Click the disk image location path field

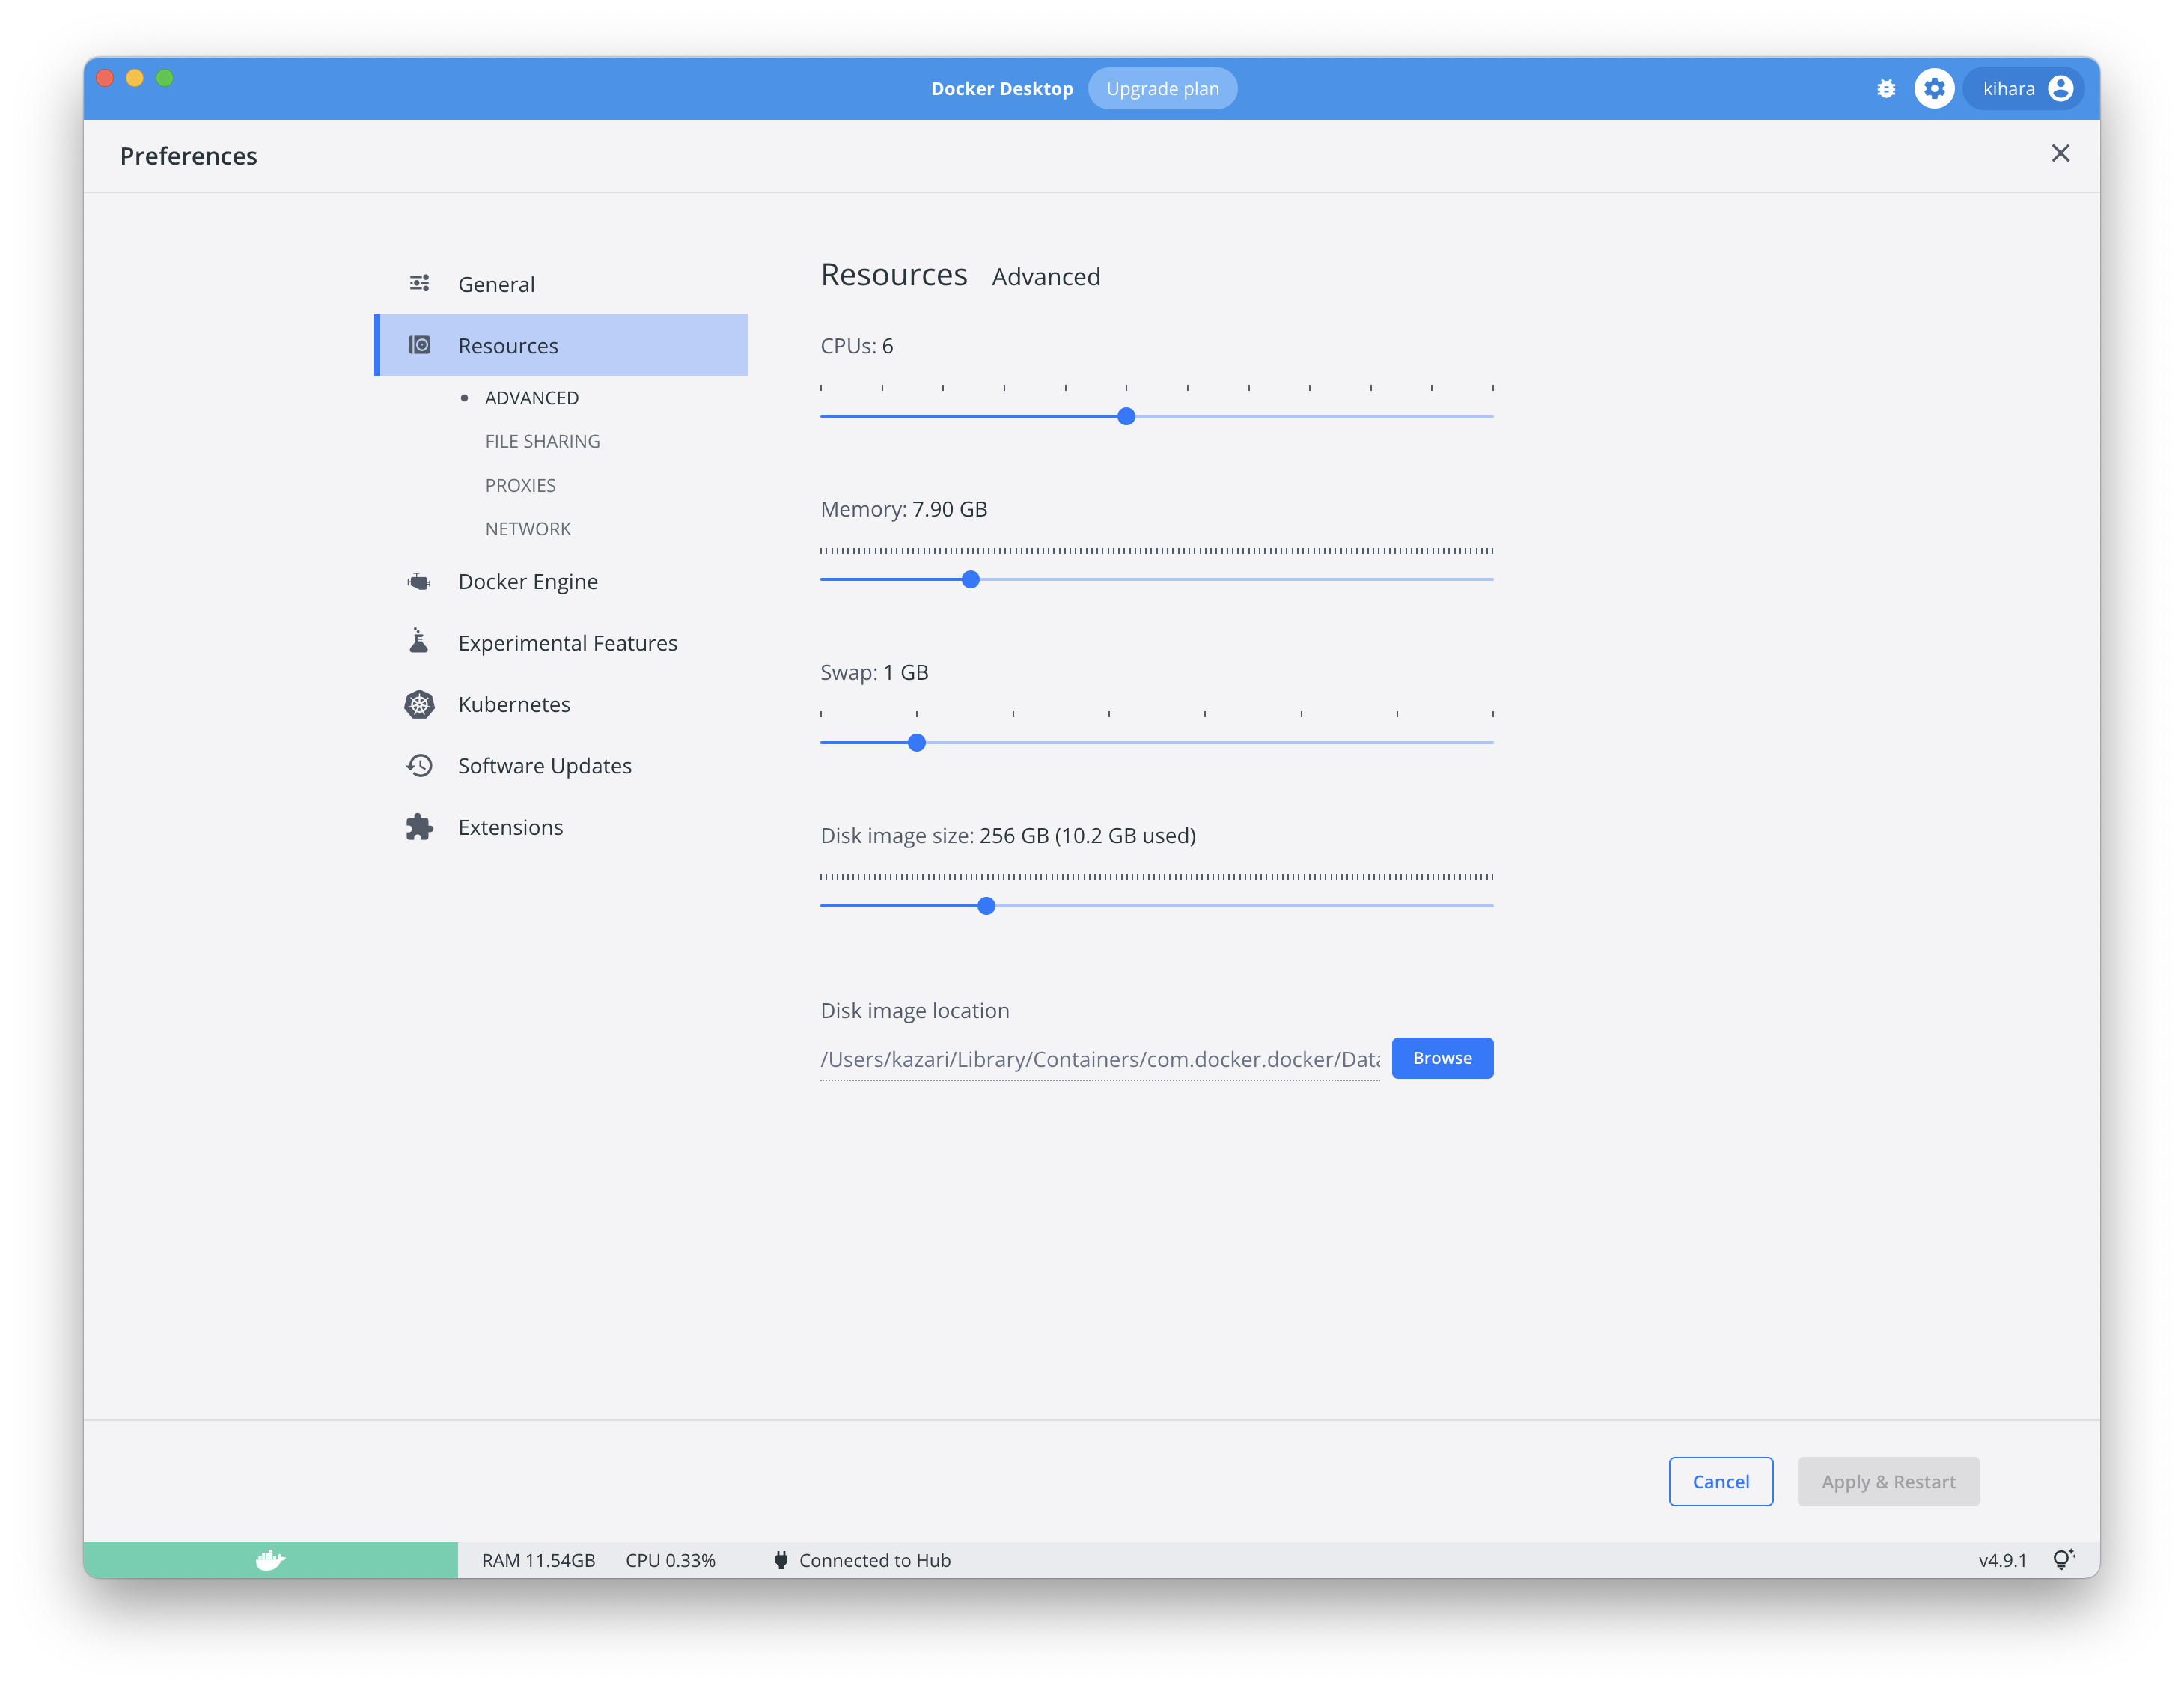1099,1059
